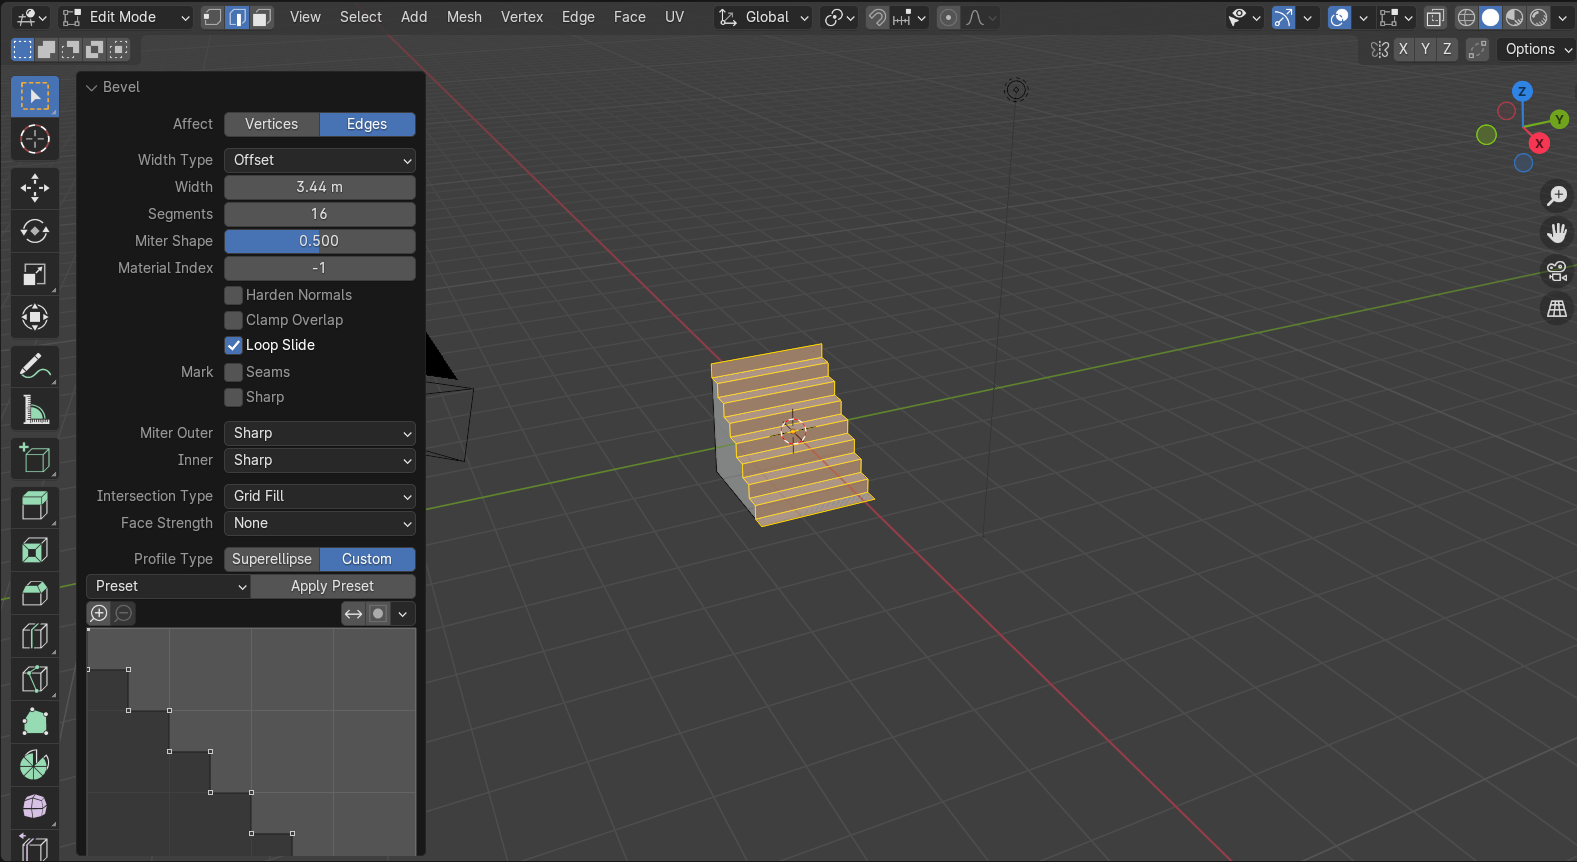Screen dimensions: 1577x862
Task: Check Mark Sharp option
Action: (234, 397)
